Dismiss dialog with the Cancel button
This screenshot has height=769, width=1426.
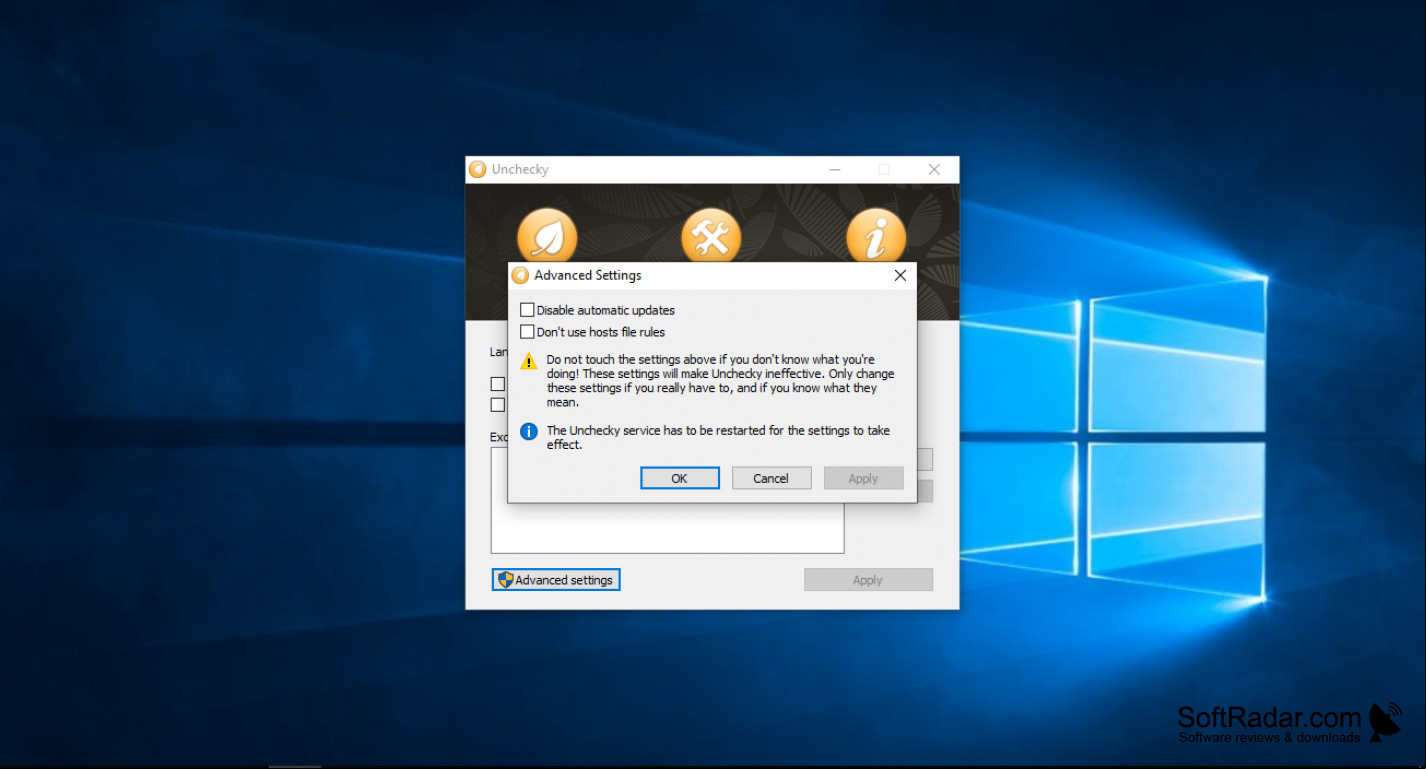pos(771,478)
